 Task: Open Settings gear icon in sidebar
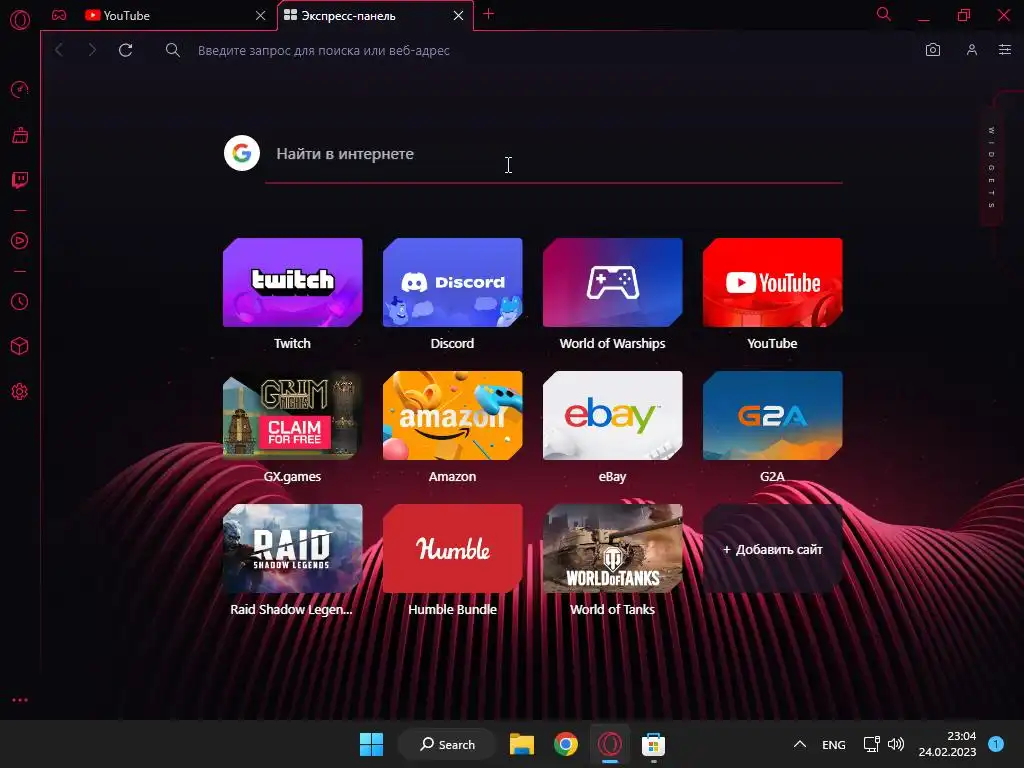(20, 392)
